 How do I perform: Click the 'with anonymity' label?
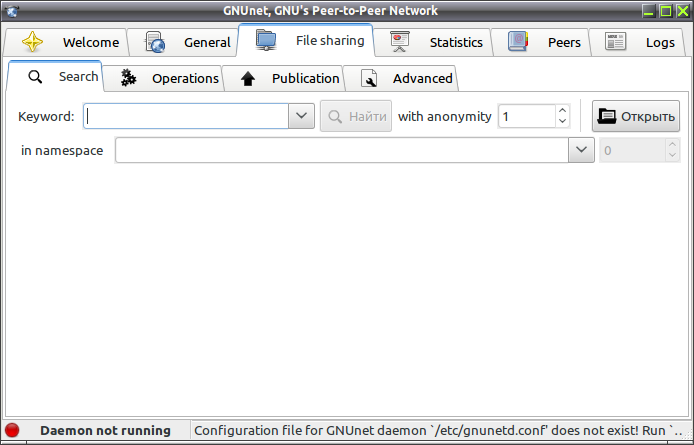click(444, 116)
